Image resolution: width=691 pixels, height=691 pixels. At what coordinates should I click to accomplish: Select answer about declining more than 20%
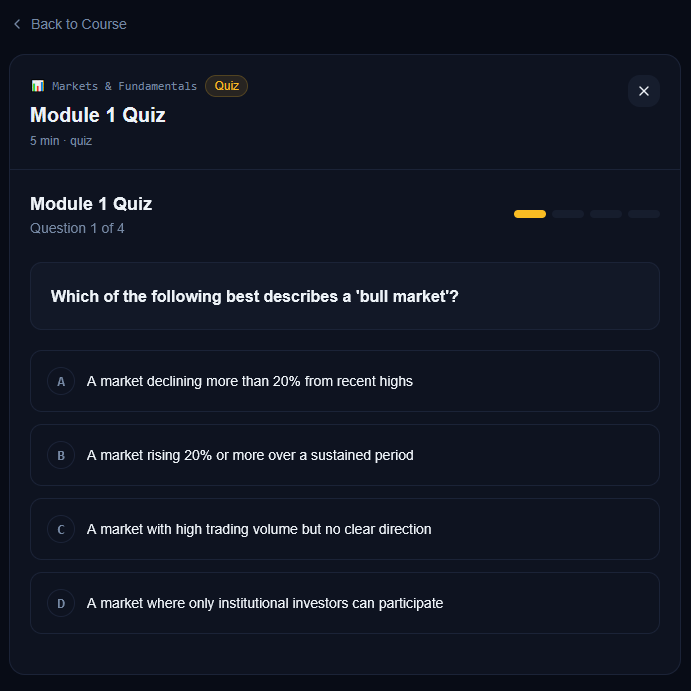click(x=250, y=381)
